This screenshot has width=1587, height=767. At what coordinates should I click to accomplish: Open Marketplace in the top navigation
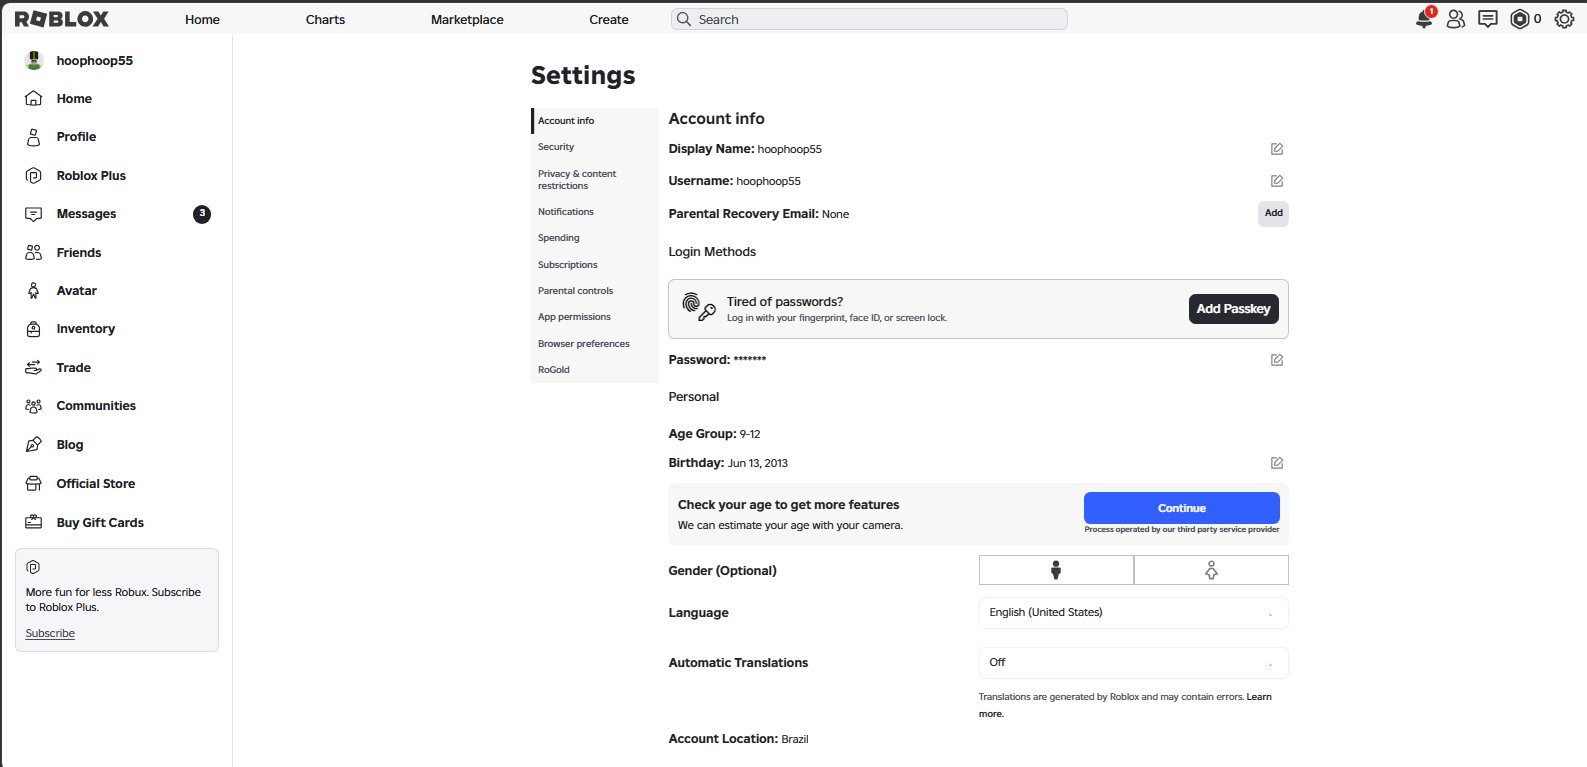pos(467,19)
